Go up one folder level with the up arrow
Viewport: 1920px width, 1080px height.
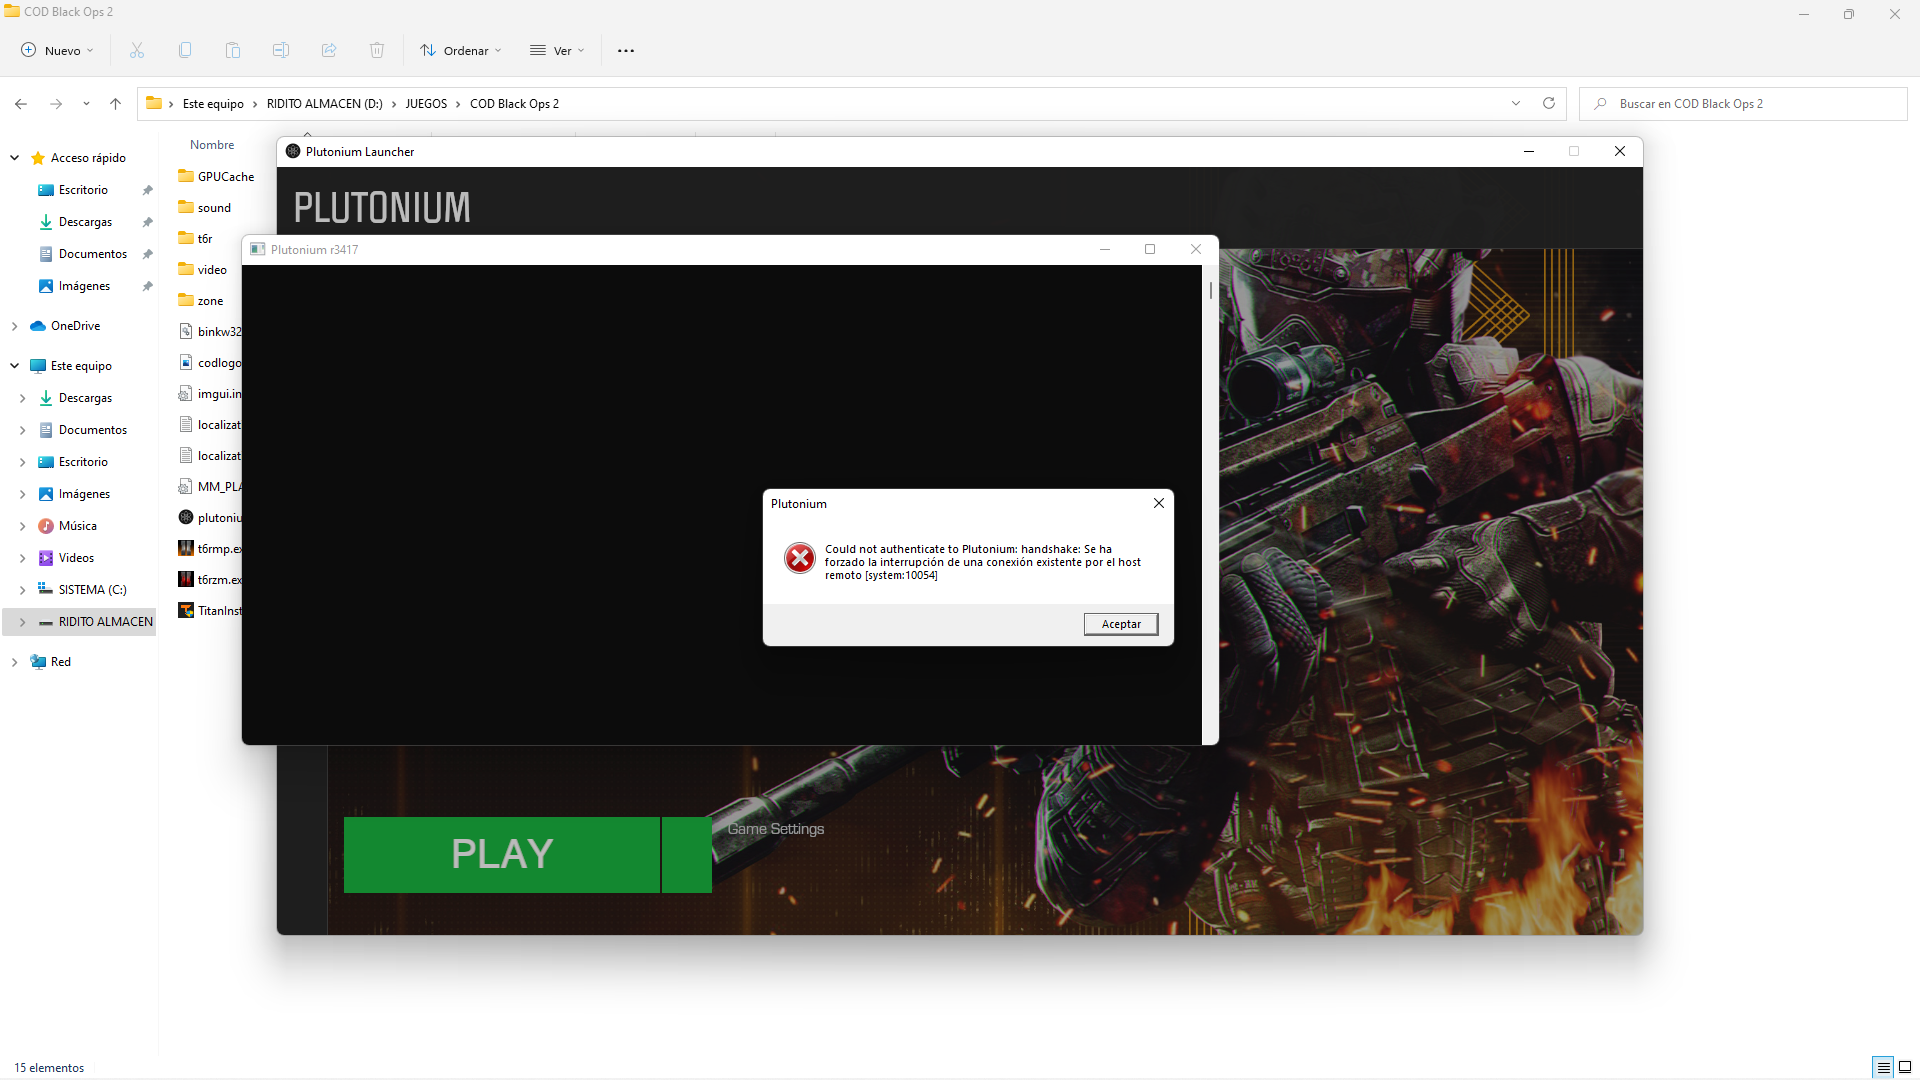click(115, 104)
